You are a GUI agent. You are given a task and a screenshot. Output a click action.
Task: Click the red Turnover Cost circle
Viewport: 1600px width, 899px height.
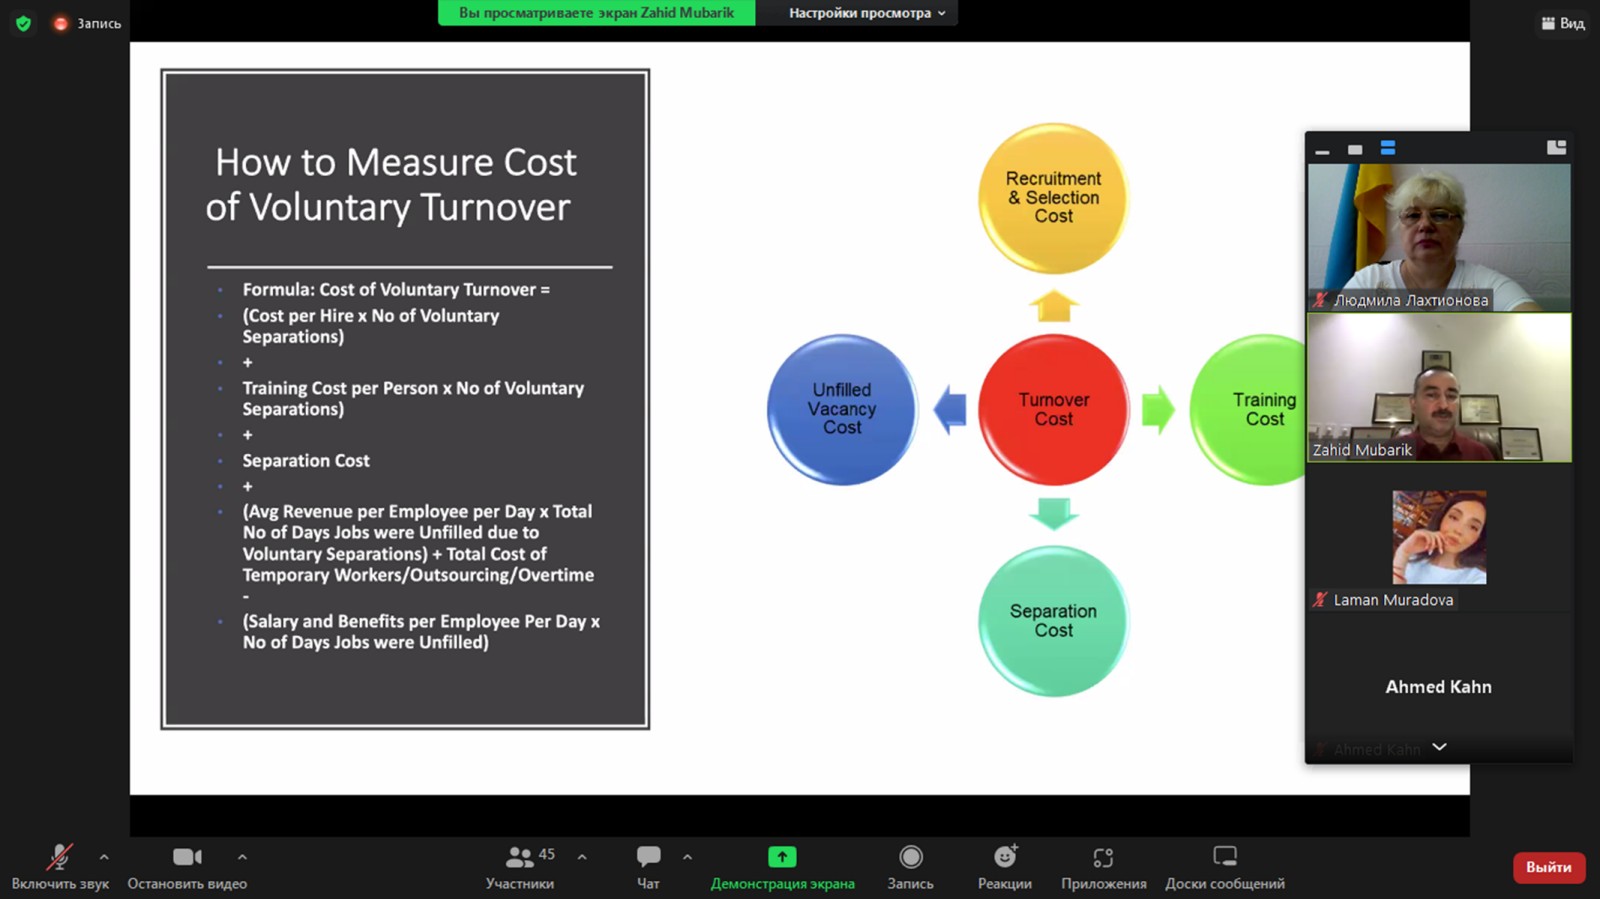coord(1053,409)
